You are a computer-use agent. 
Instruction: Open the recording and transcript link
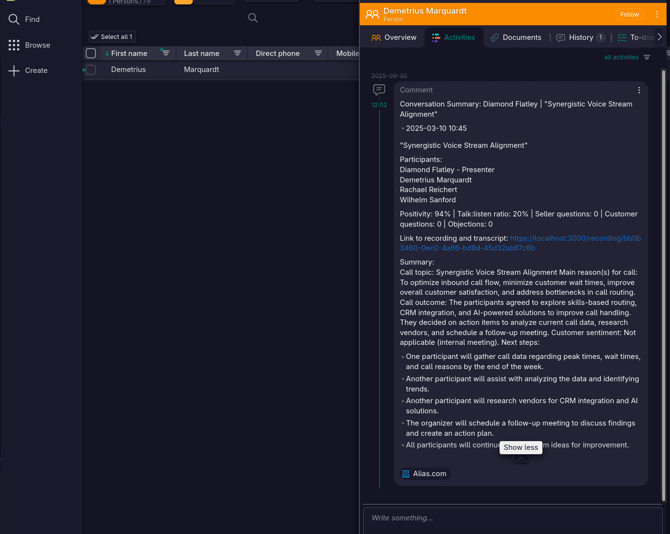(x=575, y=243)
